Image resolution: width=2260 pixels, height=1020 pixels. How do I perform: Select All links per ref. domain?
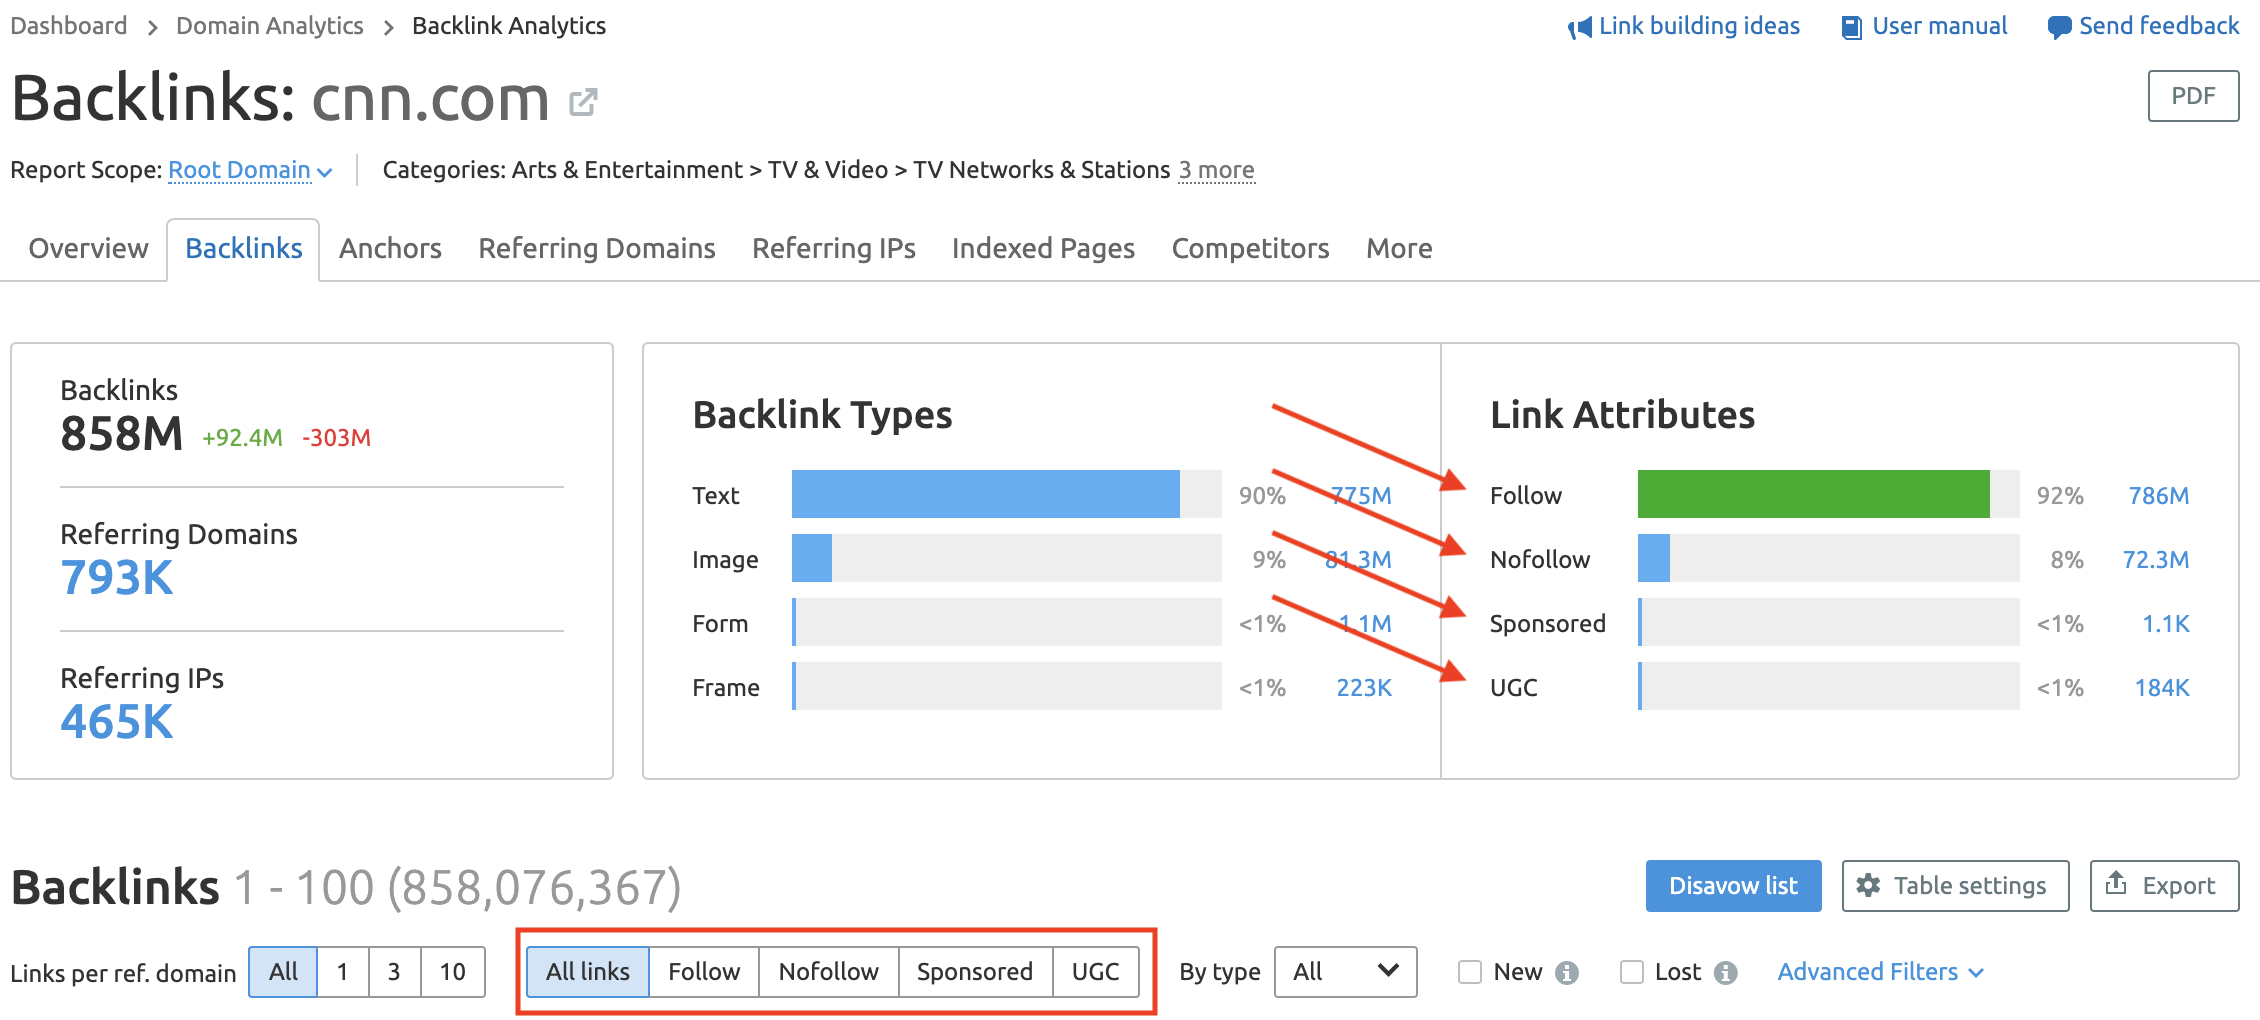pyautogui.click(x=283, y=972)
